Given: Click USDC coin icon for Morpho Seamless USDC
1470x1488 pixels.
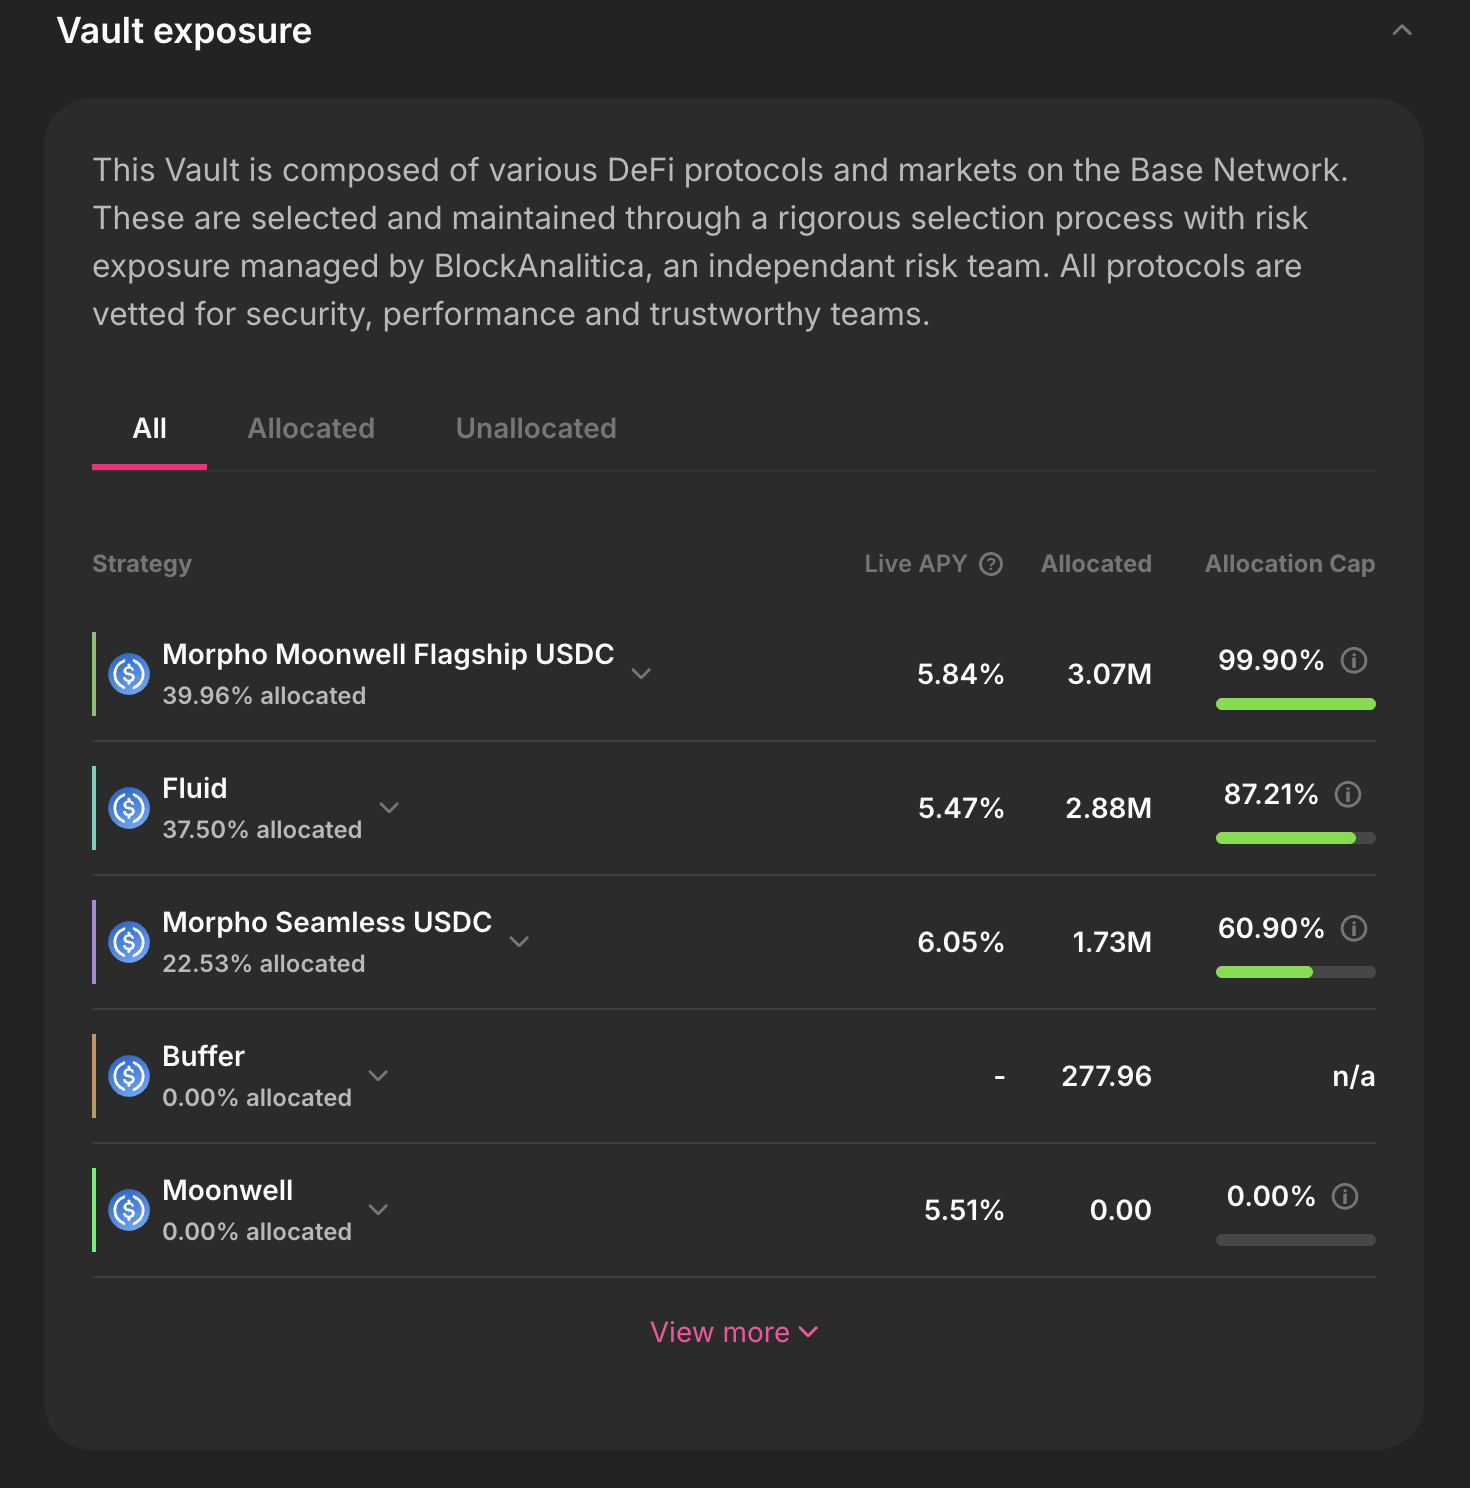Looking at the screenshot, I should (129, 942).
